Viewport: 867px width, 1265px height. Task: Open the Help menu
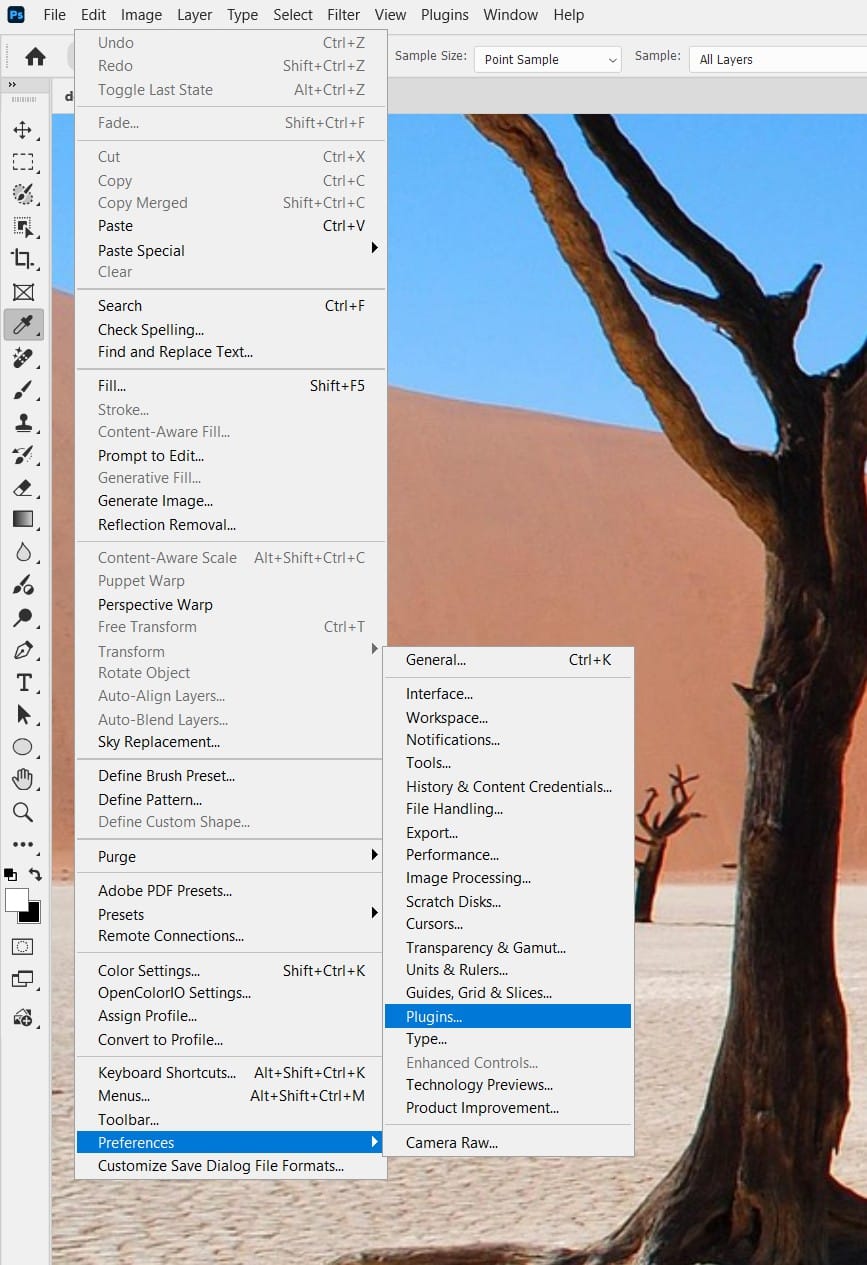[568, 15]
